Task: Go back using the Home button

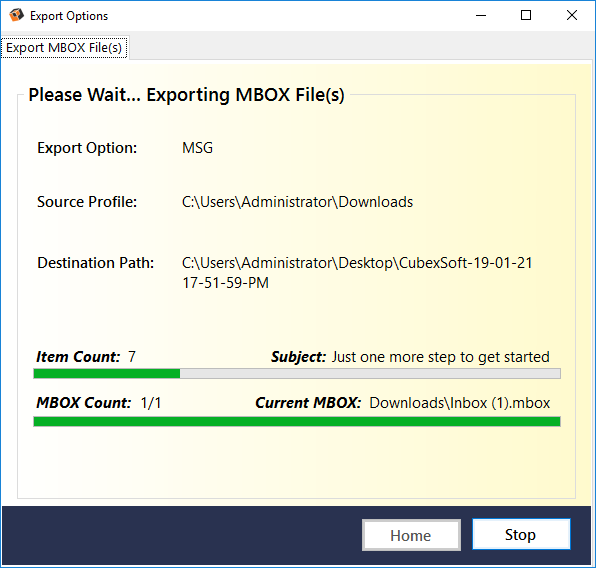Action: pos(411,535)
